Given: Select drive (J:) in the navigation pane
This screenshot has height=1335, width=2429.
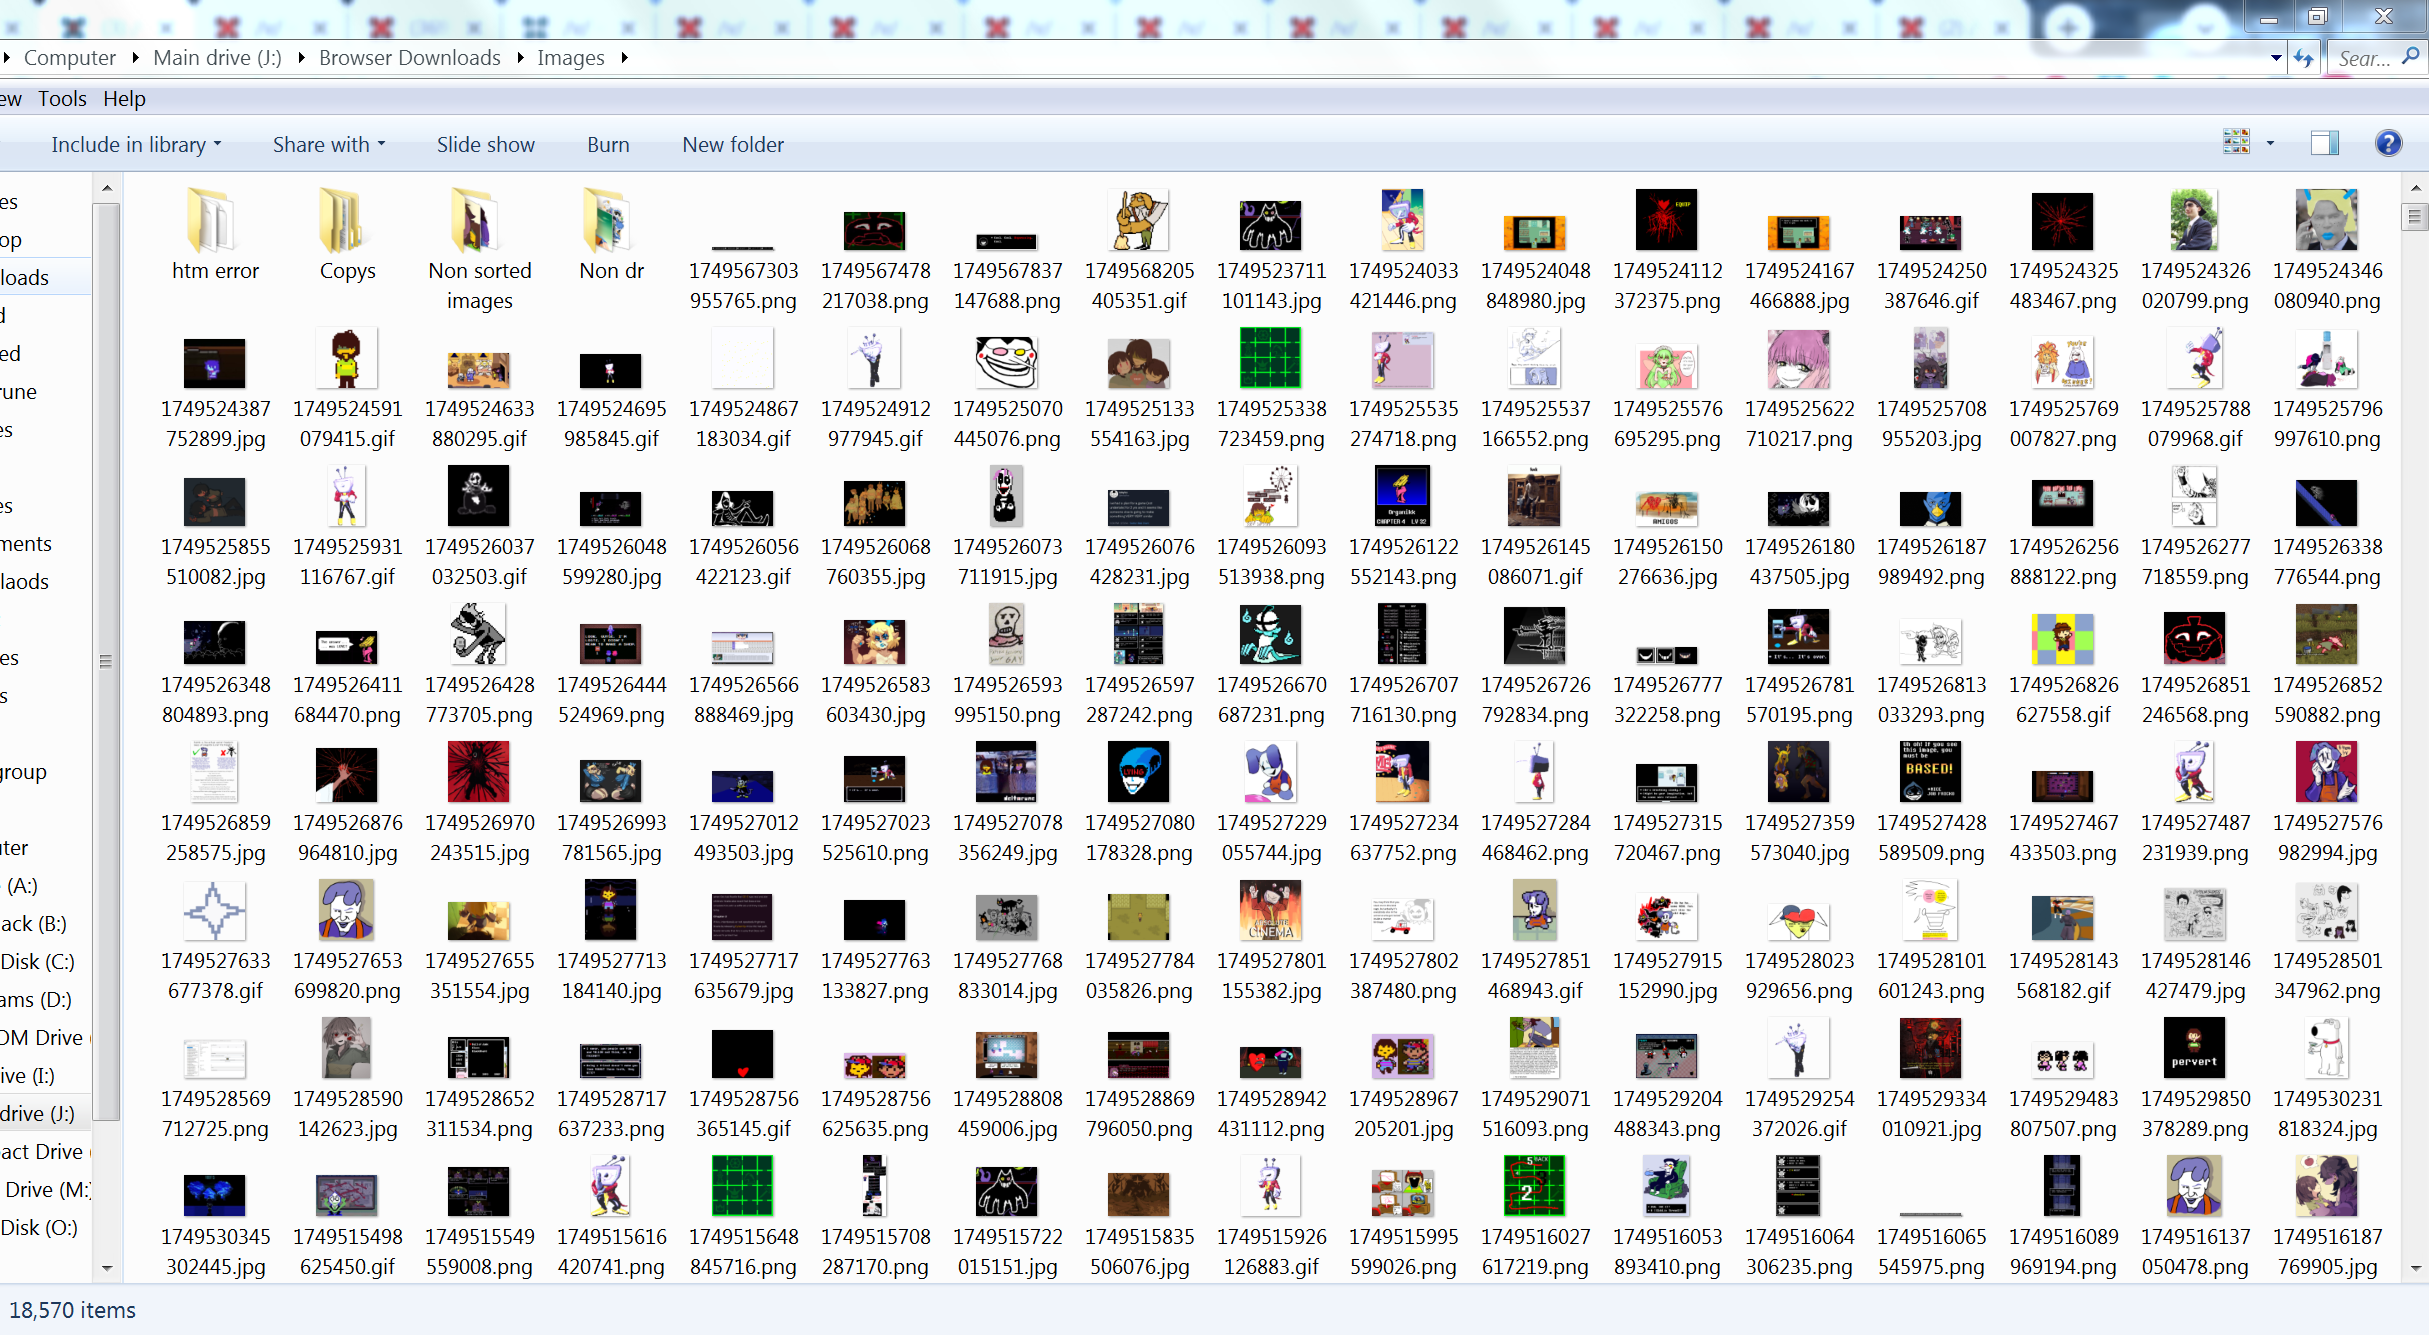Looking at the screenshot, I should (x=38, y=1114).
